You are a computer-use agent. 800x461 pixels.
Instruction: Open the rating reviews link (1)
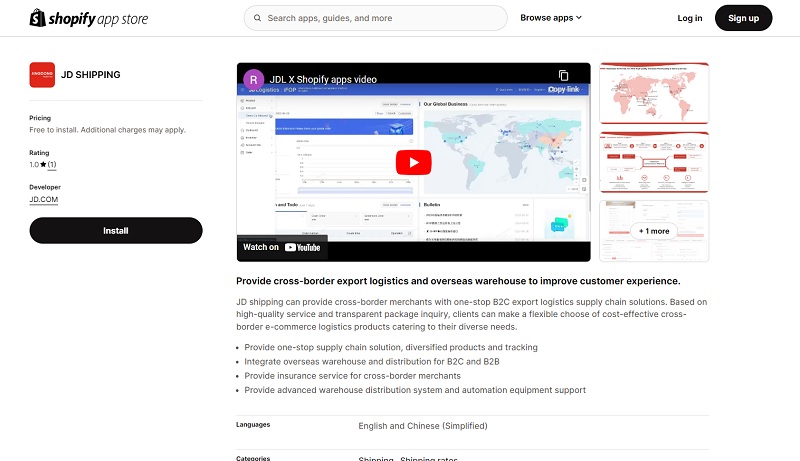[52, 165]
